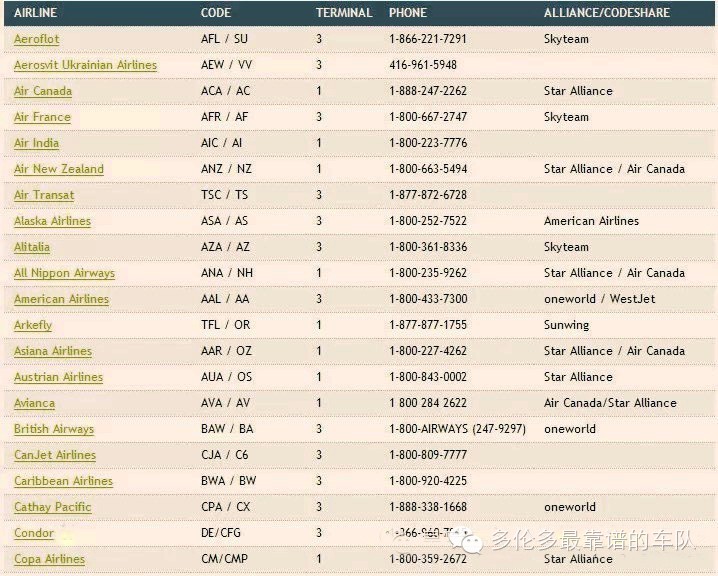Click the Sunwing alliance cell
Image resolution: width=718 pixels, height=576 pixels.
566,325
